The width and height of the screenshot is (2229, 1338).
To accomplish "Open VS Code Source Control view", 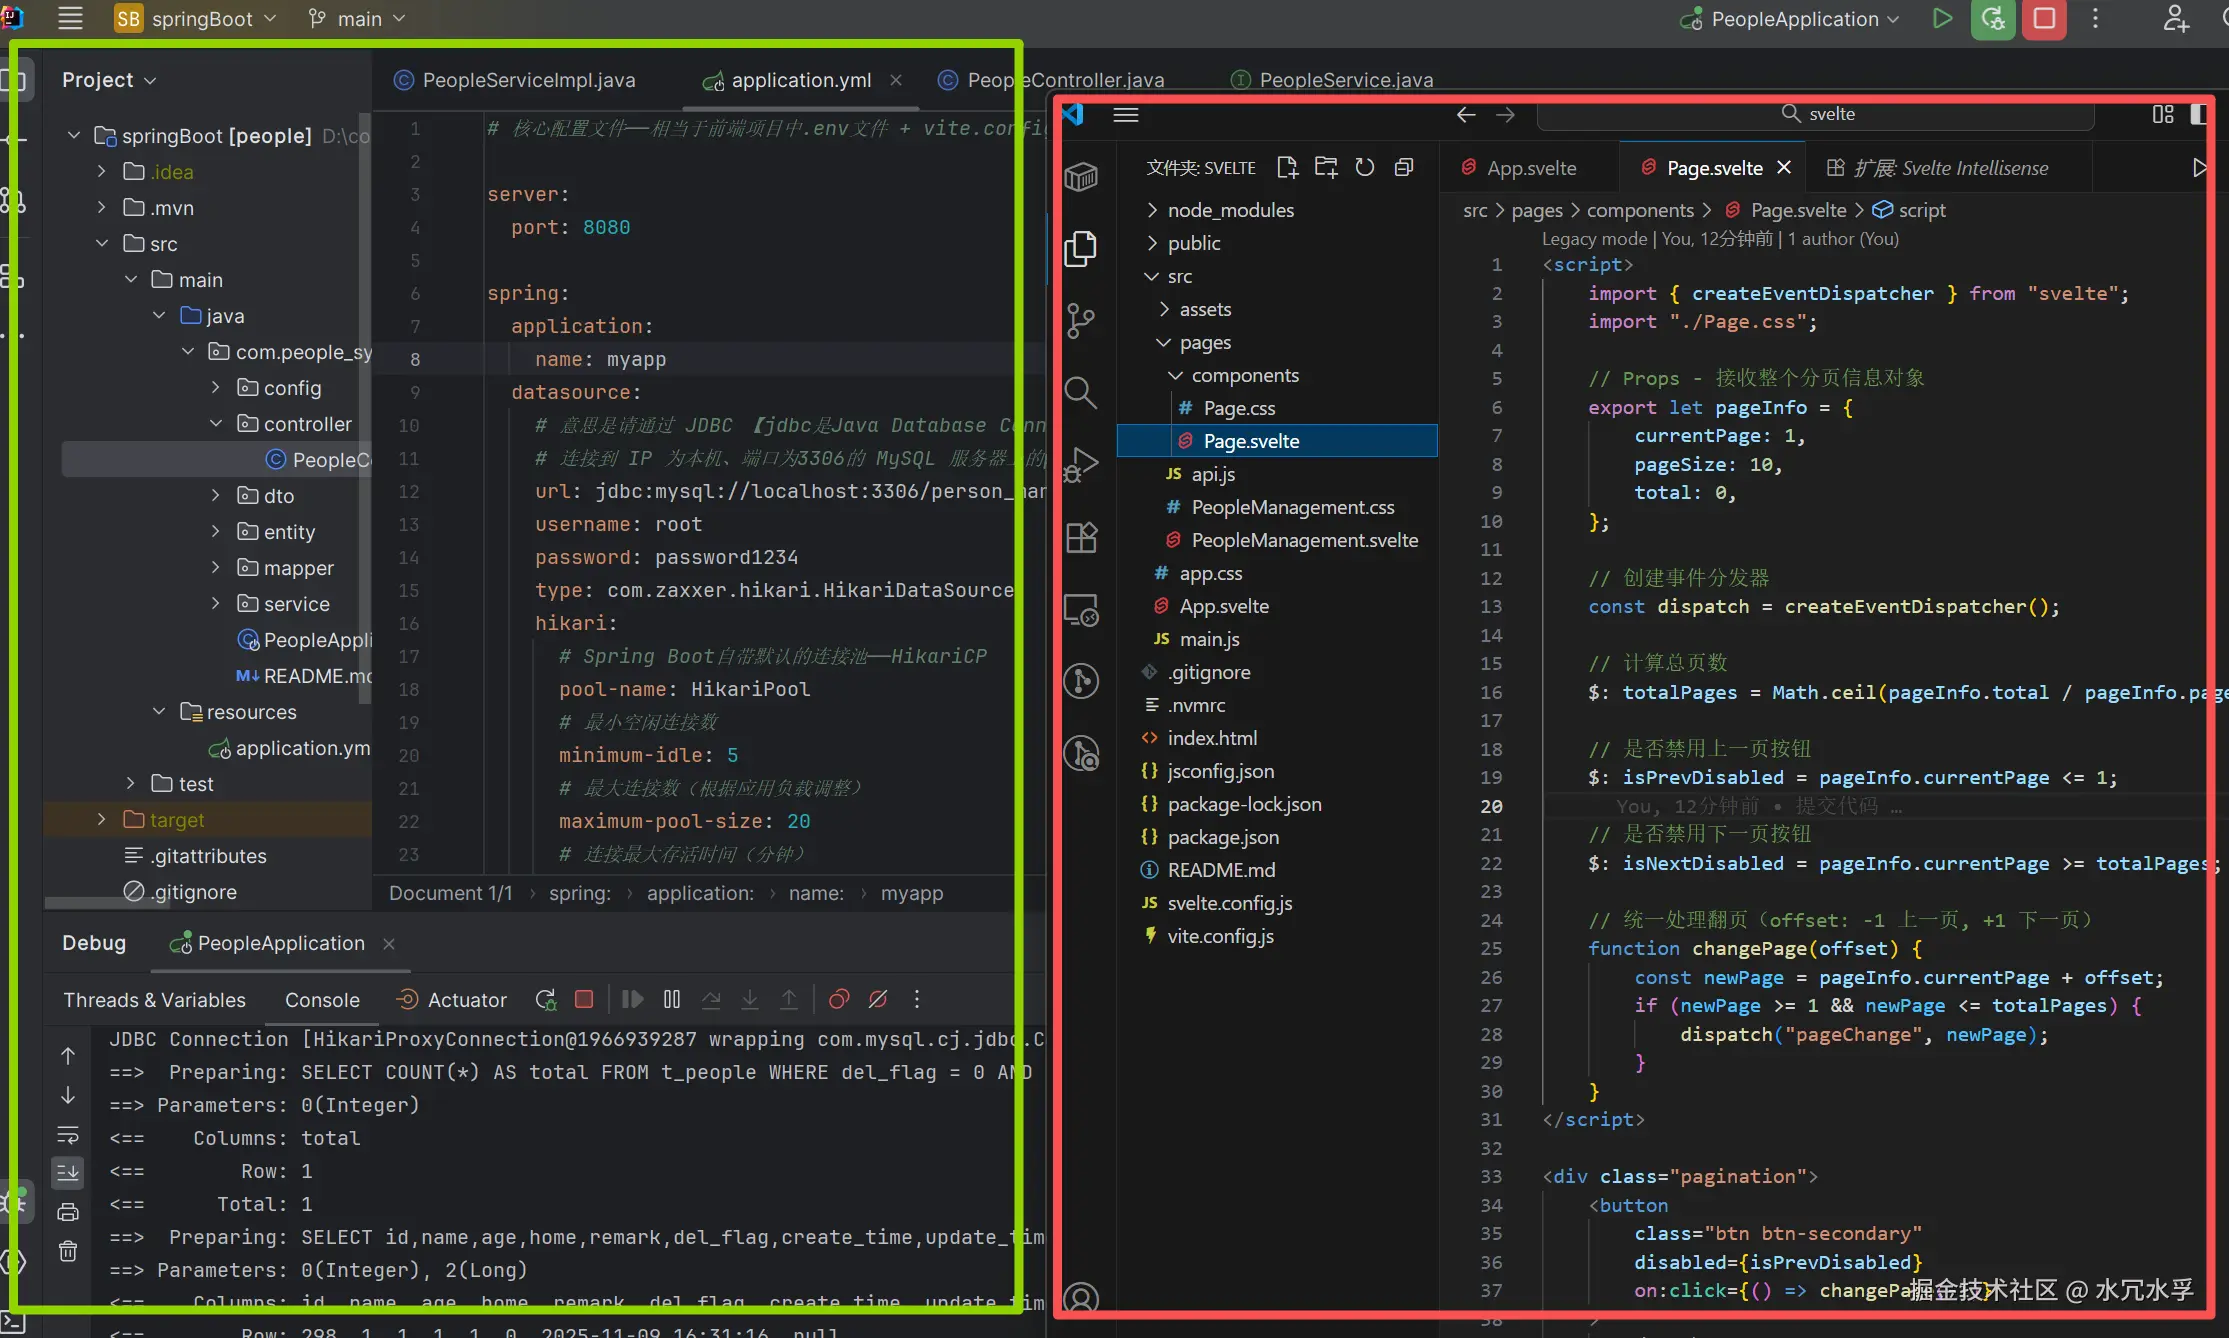I will point(1081,320).
